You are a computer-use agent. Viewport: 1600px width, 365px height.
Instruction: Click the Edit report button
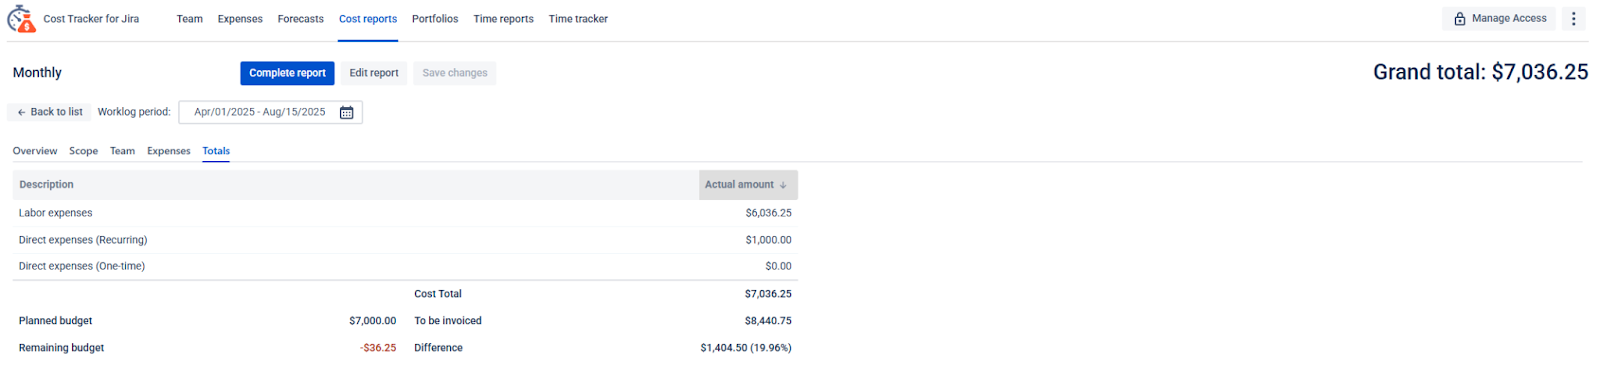coord(374,73)
